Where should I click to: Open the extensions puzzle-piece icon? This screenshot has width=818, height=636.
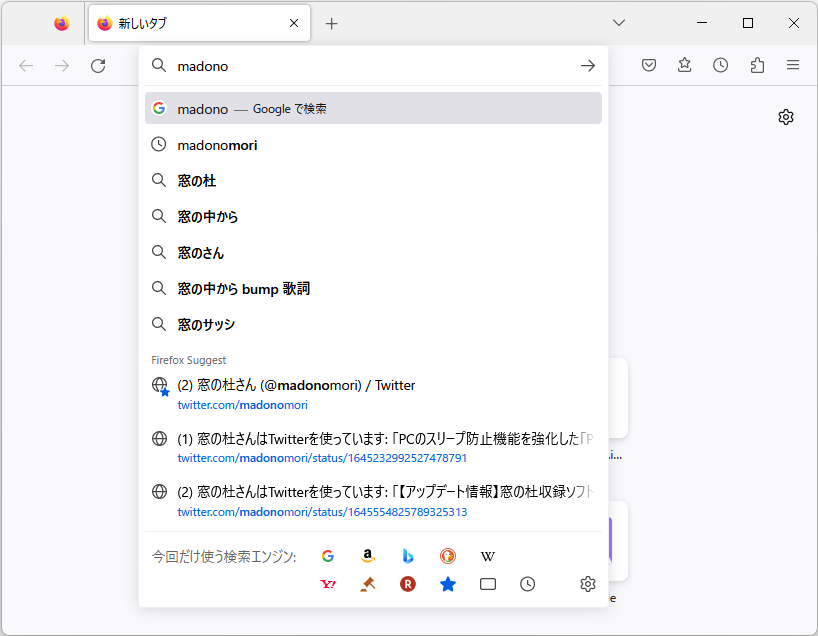click(x=757, y=64)
